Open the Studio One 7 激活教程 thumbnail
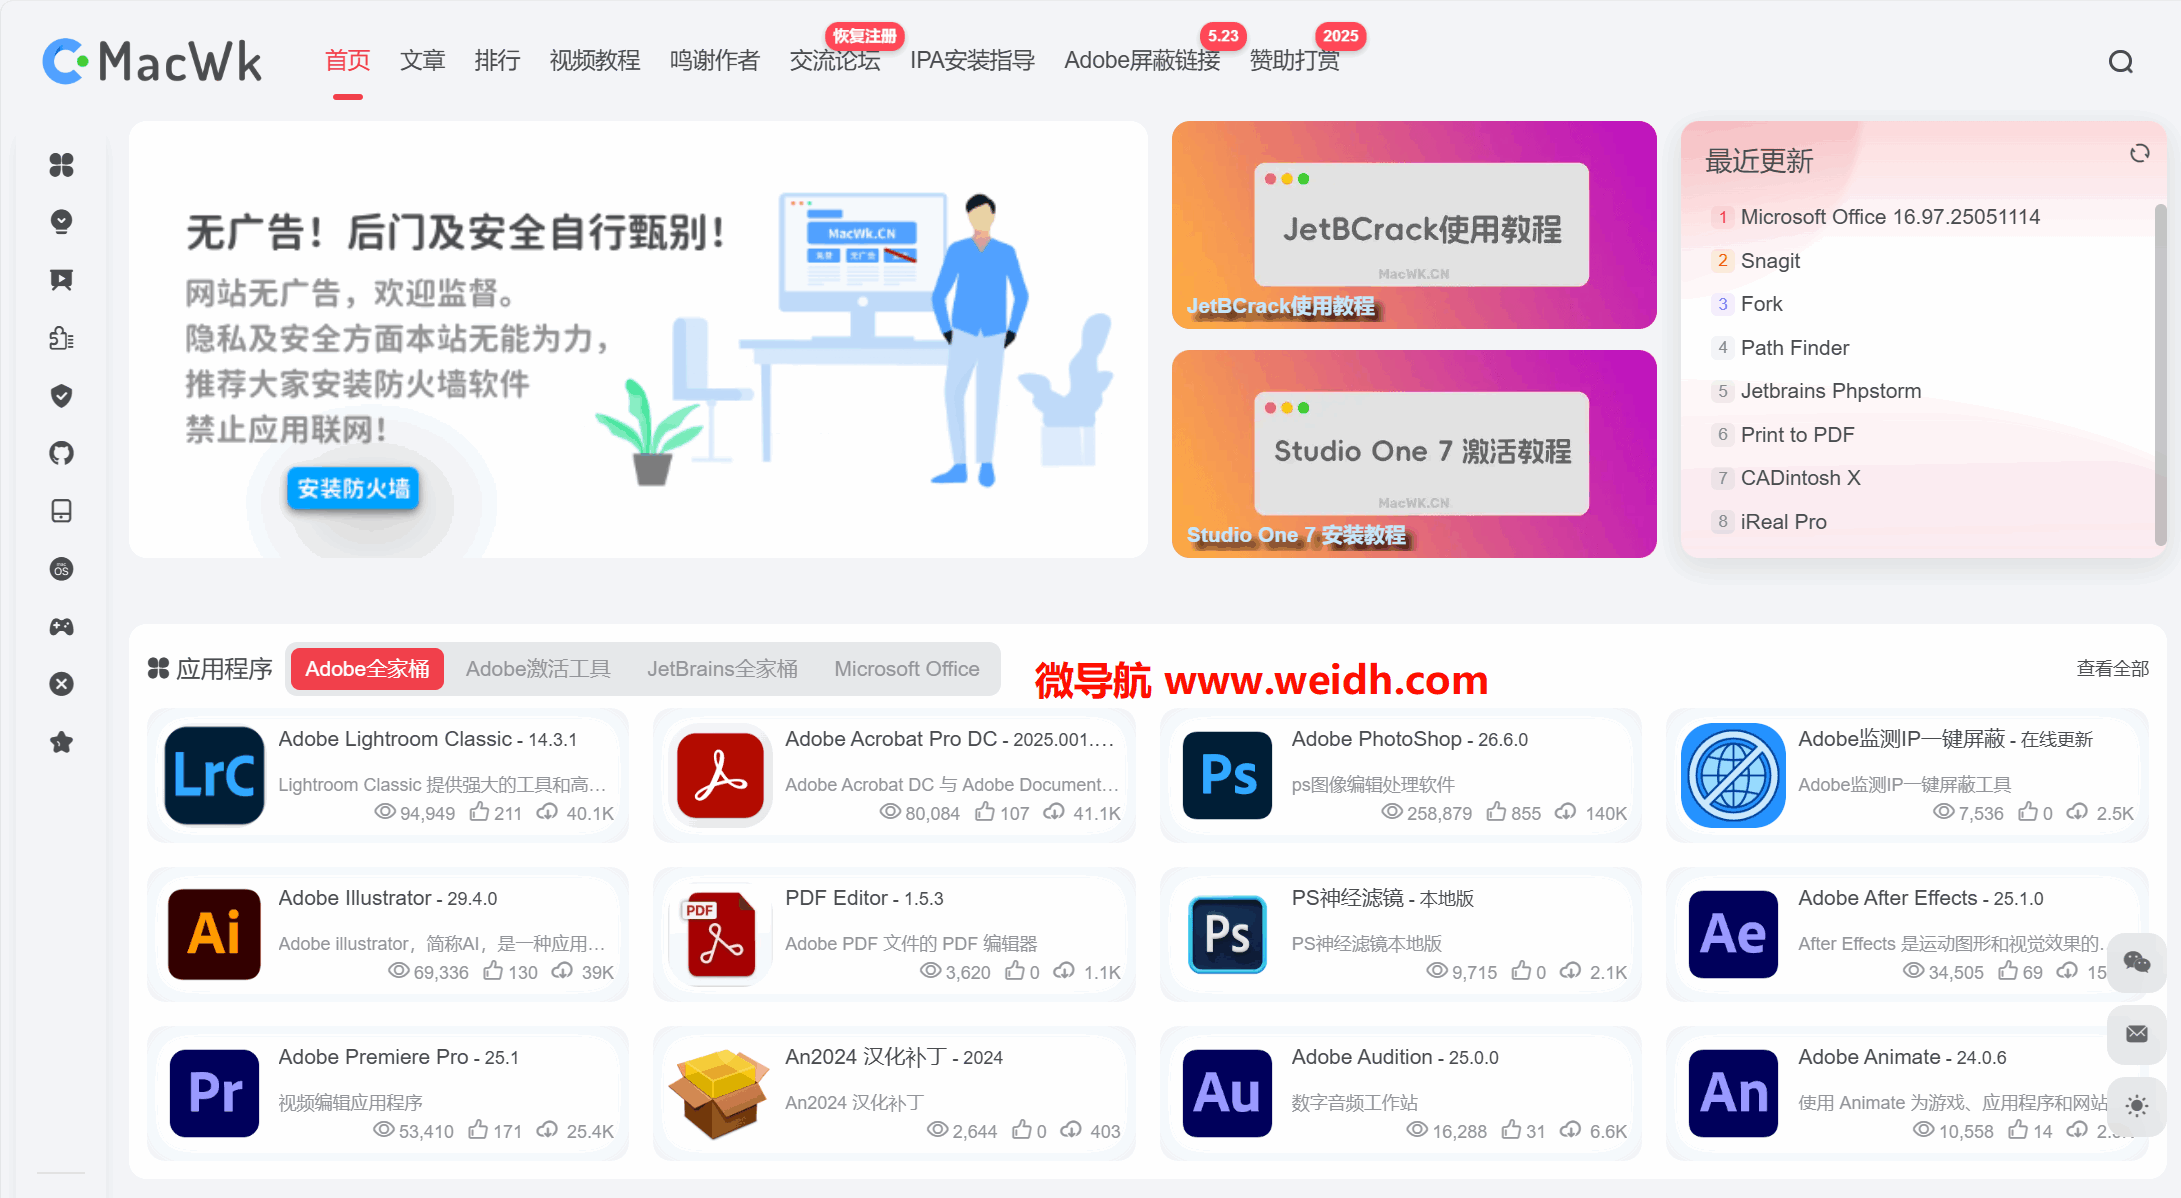The image size is (2181, 1198). point(1413,454)
